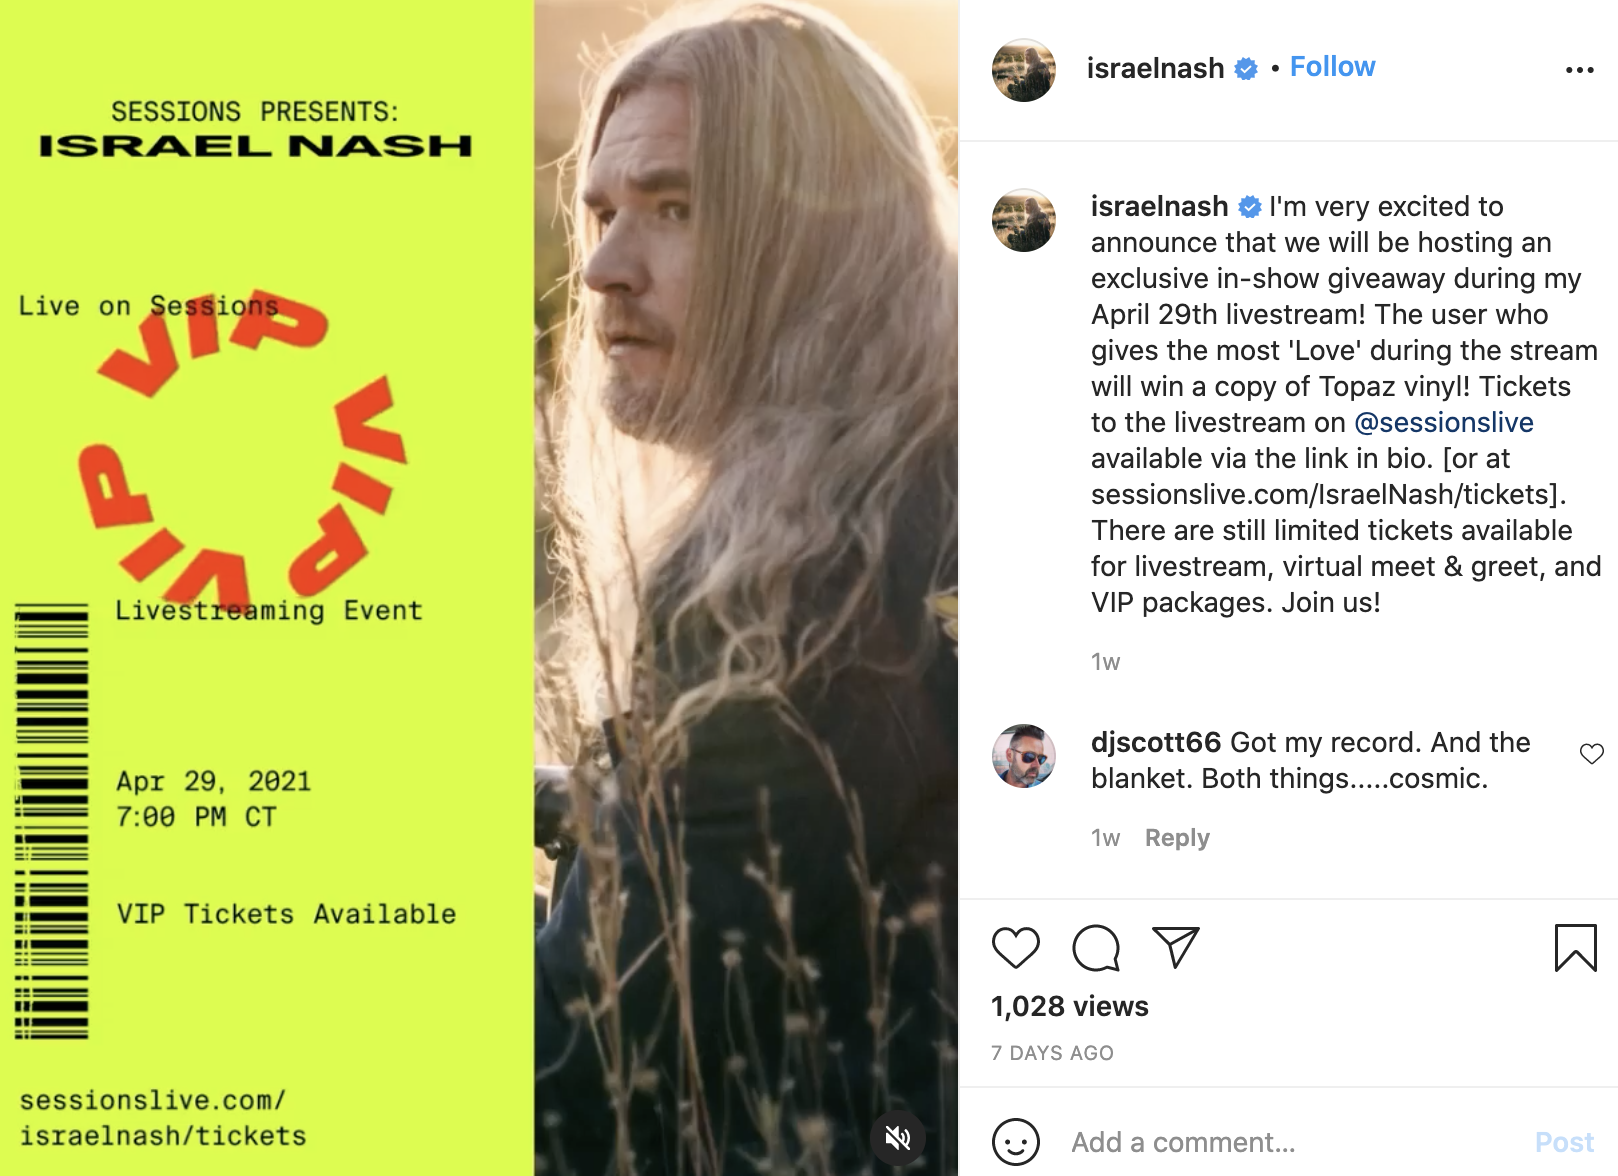Click the Add a comment field
This screenshot has width=1618, height=1176.
coord(1290,1142)
